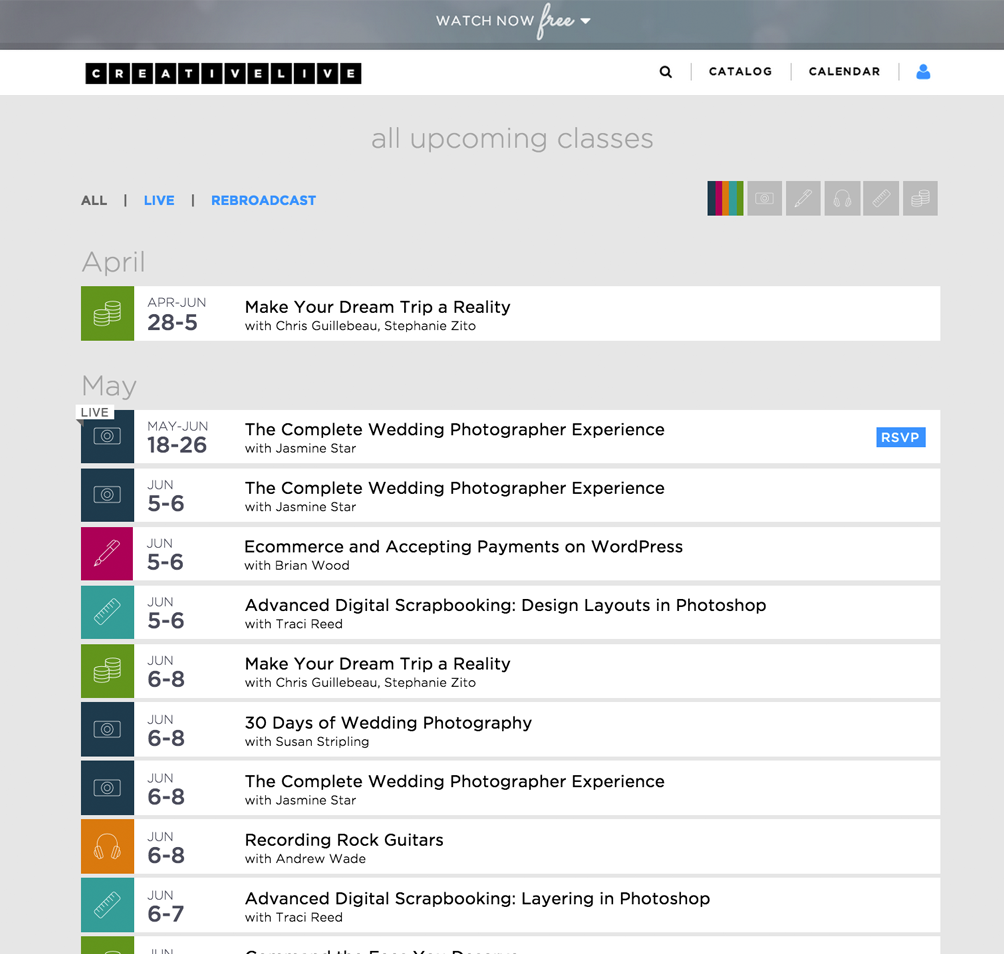The width and height of the screenshot is (1004, 954).
Task: Click the 'all upcoming classes' heading
Action: point(512,138)
